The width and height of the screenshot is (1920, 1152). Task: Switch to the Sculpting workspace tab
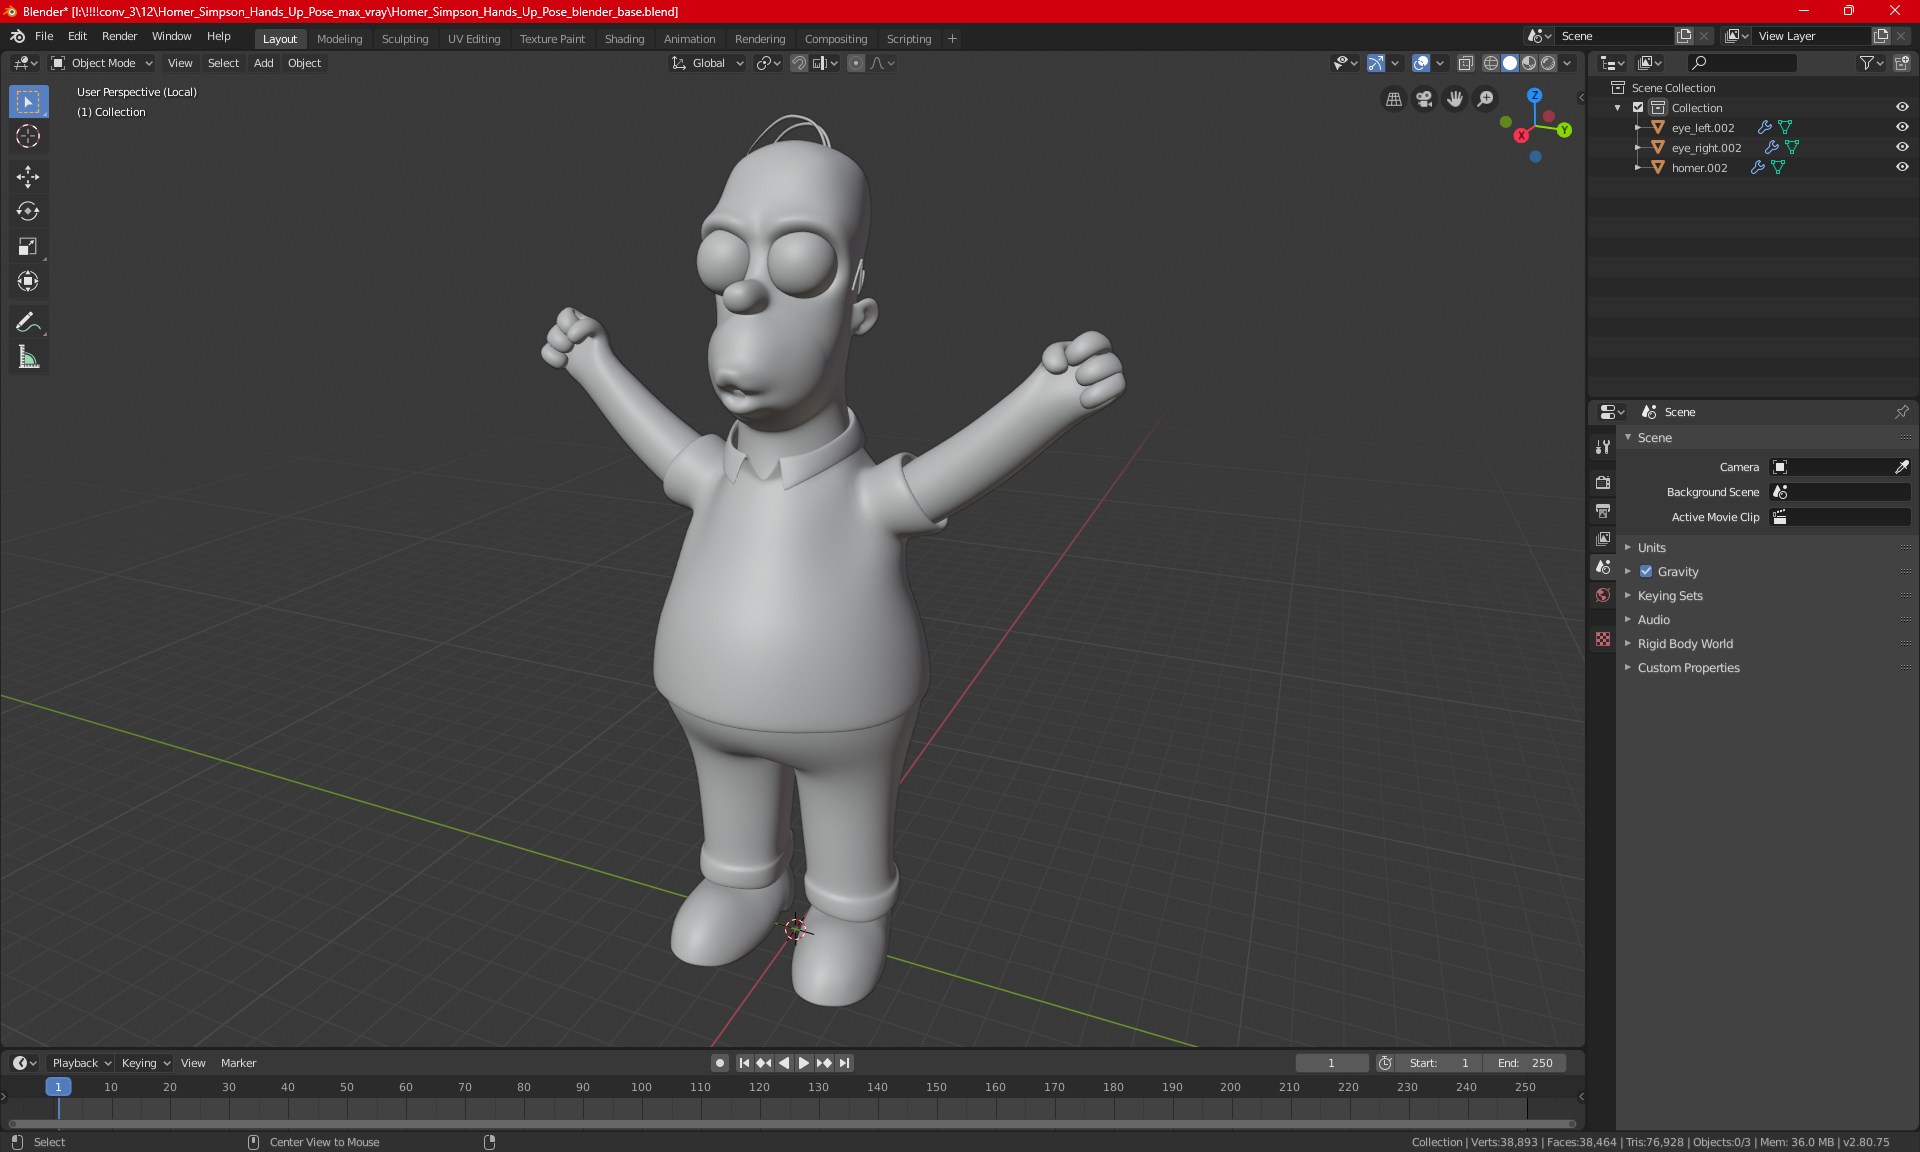click(405, 39)
